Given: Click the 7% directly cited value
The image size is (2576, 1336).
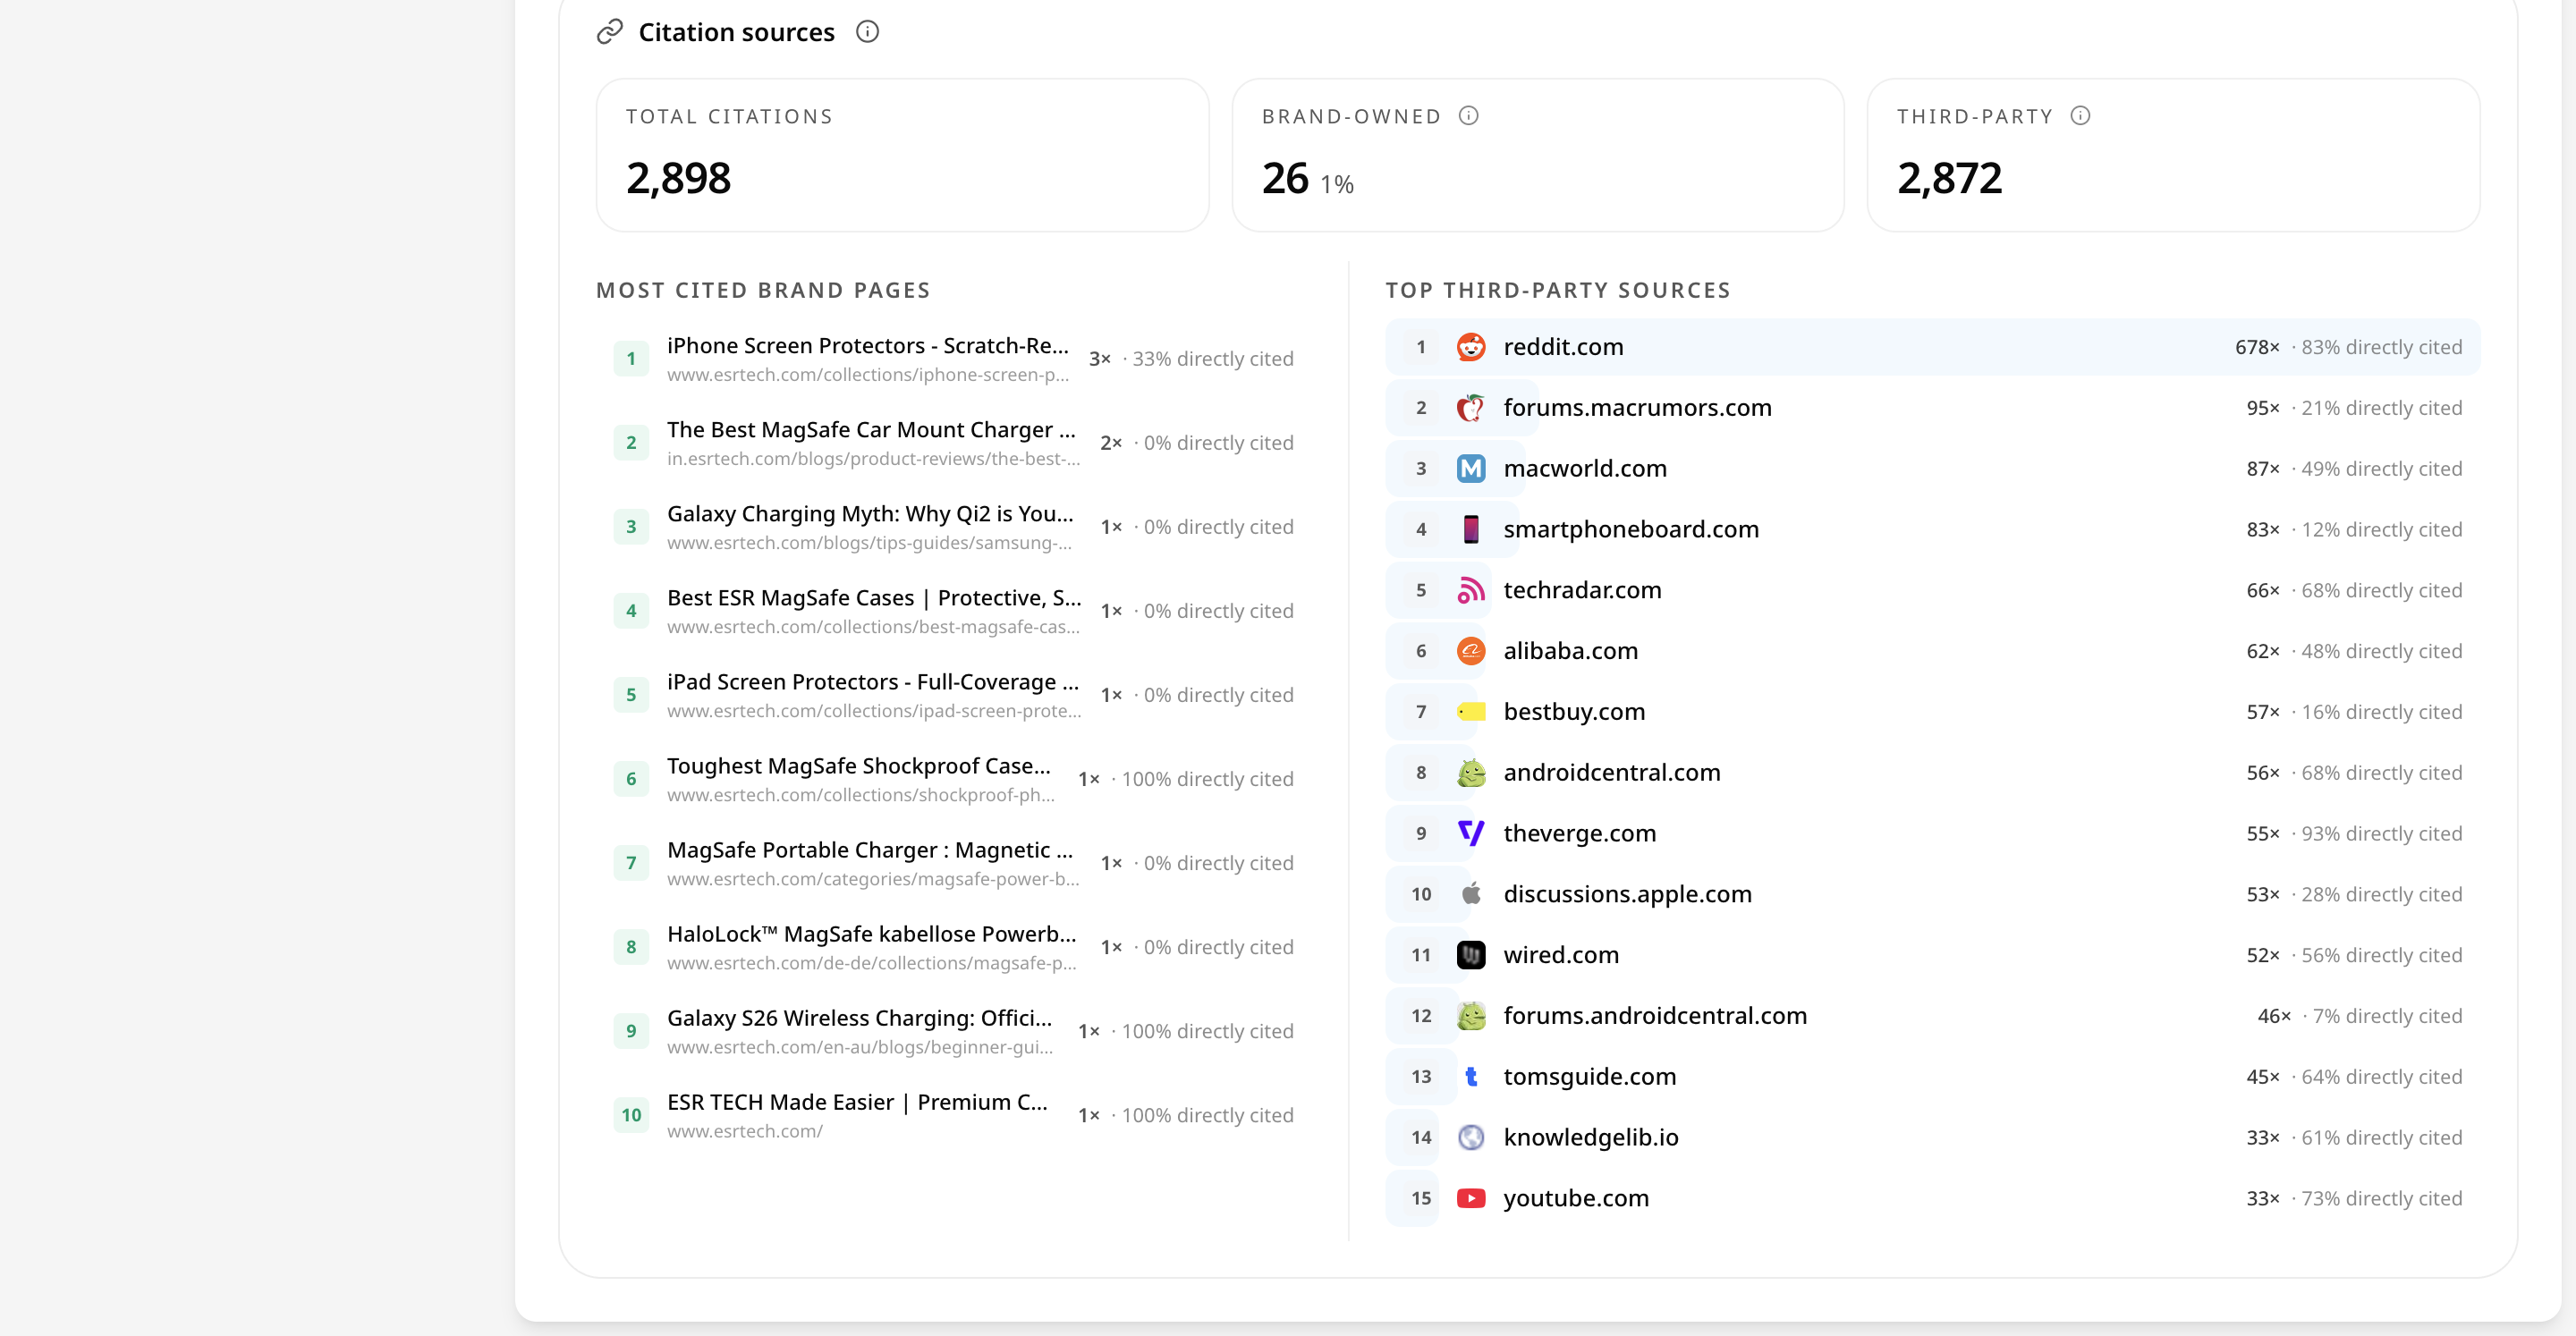Looking at the screenshot, I should 2387,1016.
